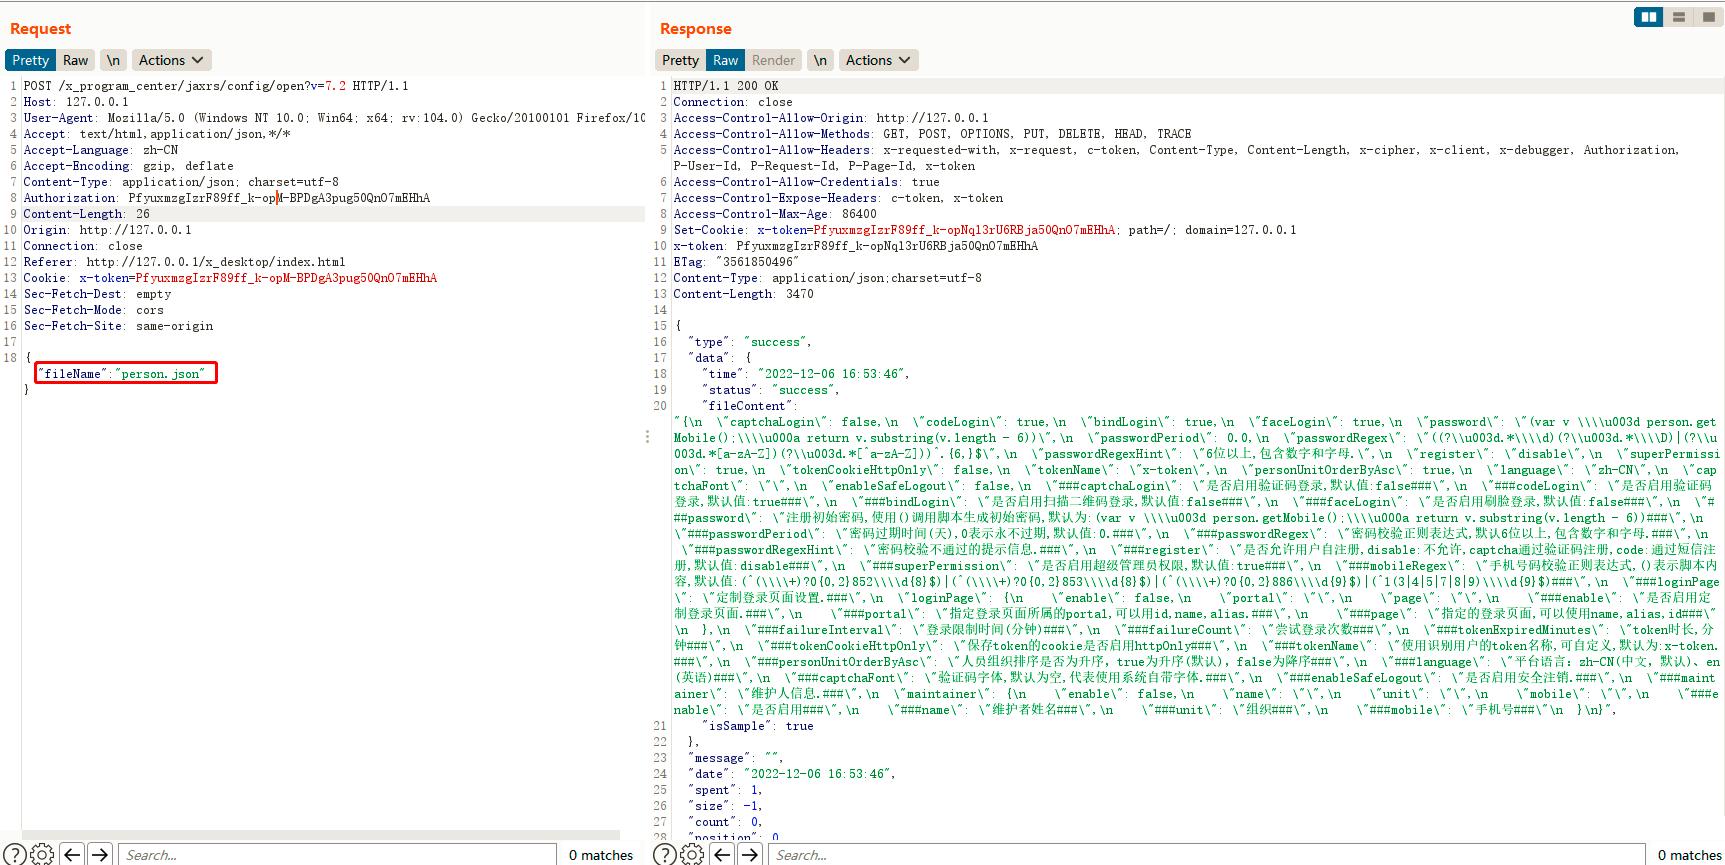
Task: Toggle \n non-printable characters in Request
Action: 113,60
